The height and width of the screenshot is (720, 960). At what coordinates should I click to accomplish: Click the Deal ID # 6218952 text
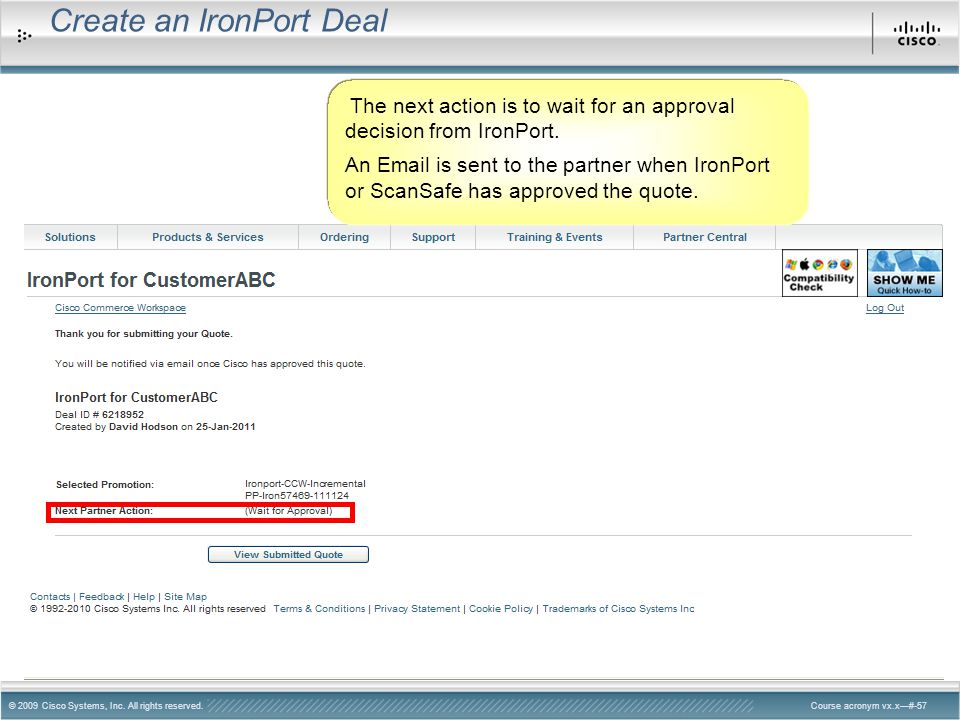pos(99,414)
